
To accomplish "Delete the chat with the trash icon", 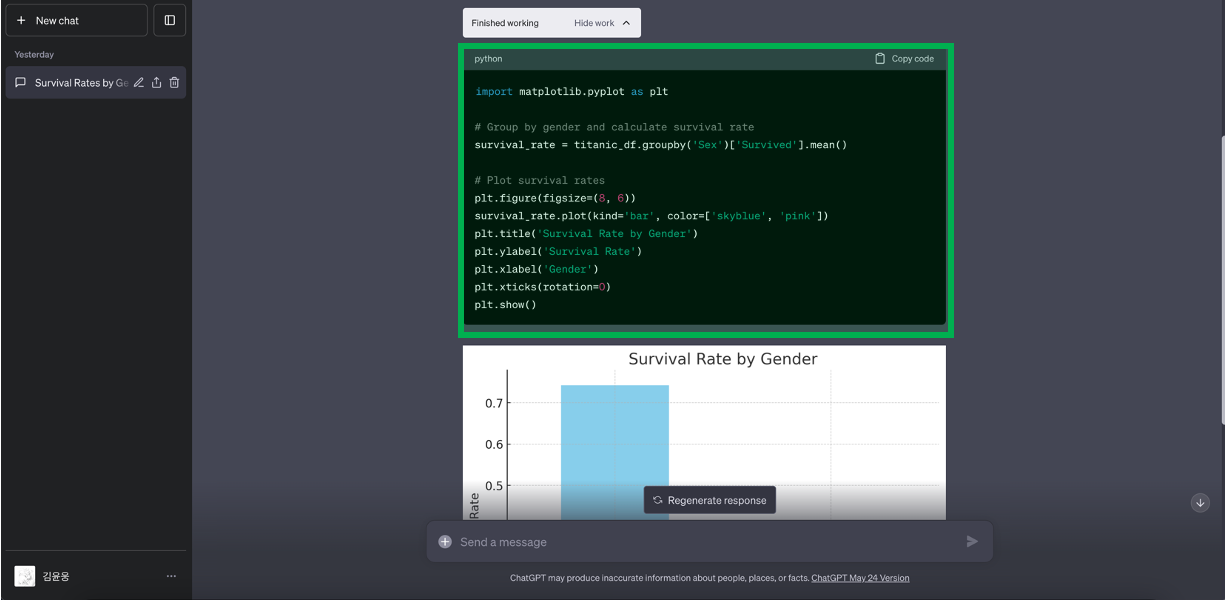I will pos(174,82).
